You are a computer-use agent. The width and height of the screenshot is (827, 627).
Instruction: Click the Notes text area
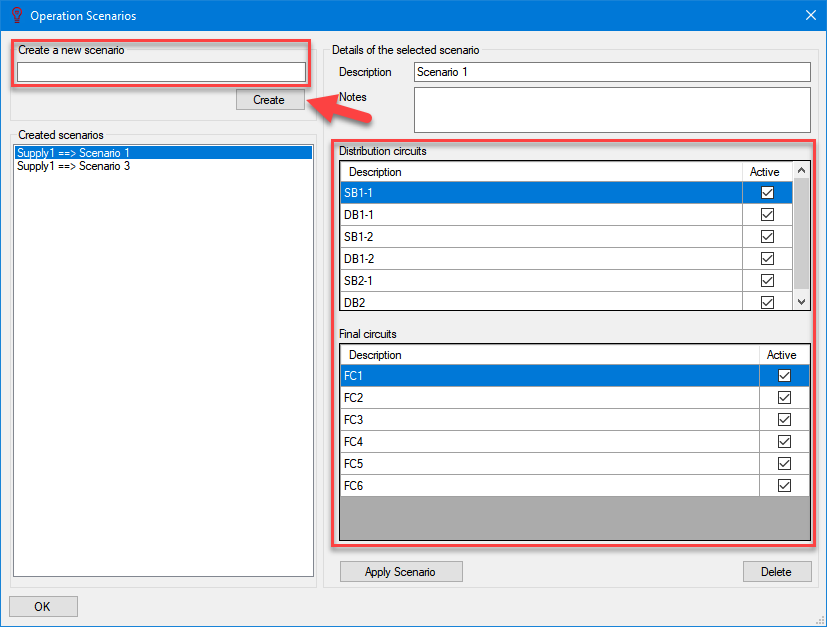(x=612, y=110)
